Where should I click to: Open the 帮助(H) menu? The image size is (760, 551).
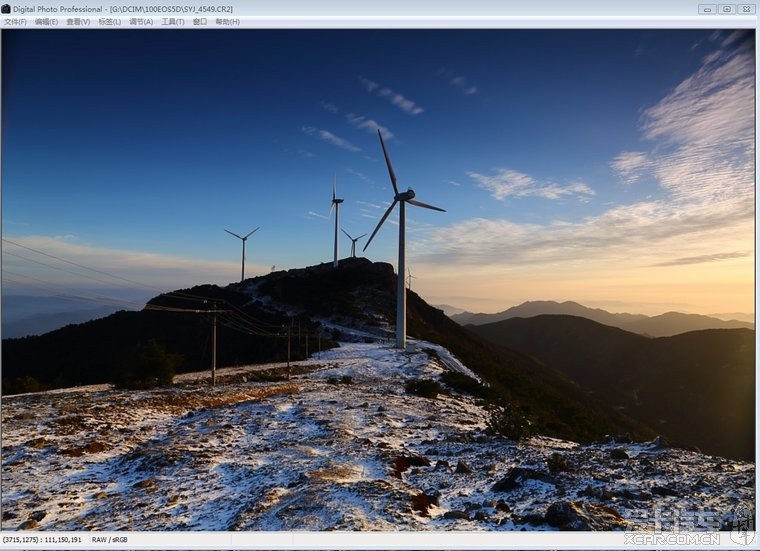227,22
